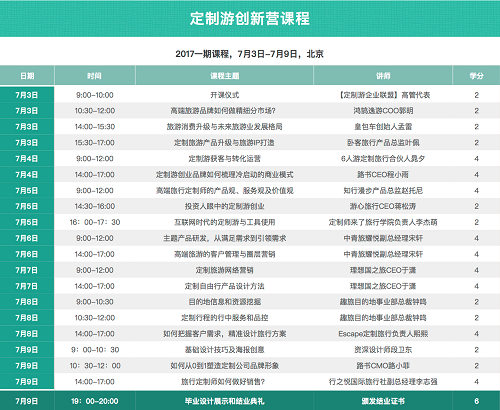The image size is (500, 410).
Task: Select the 定制旅游网络营销 topic cell
Action: pyautogui.click(x=224, y=270)
